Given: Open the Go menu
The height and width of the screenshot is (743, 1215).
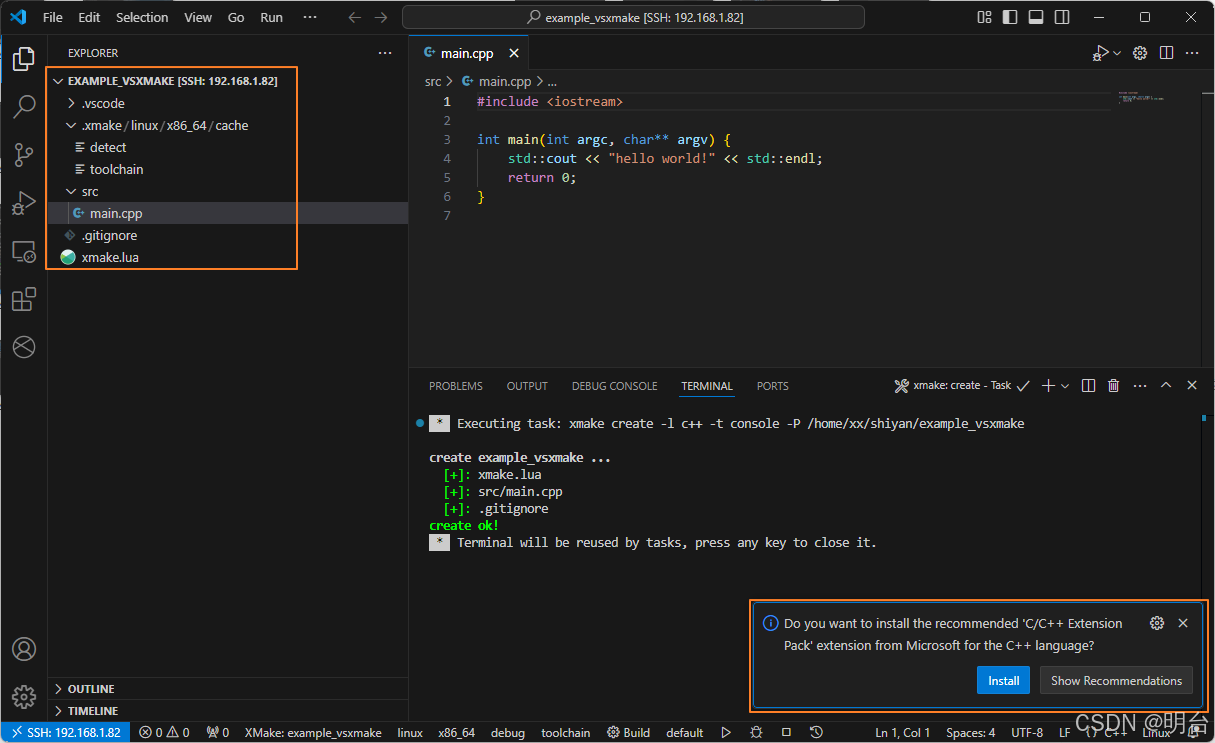Looking at the screenshot, I should tap(236, 17).
